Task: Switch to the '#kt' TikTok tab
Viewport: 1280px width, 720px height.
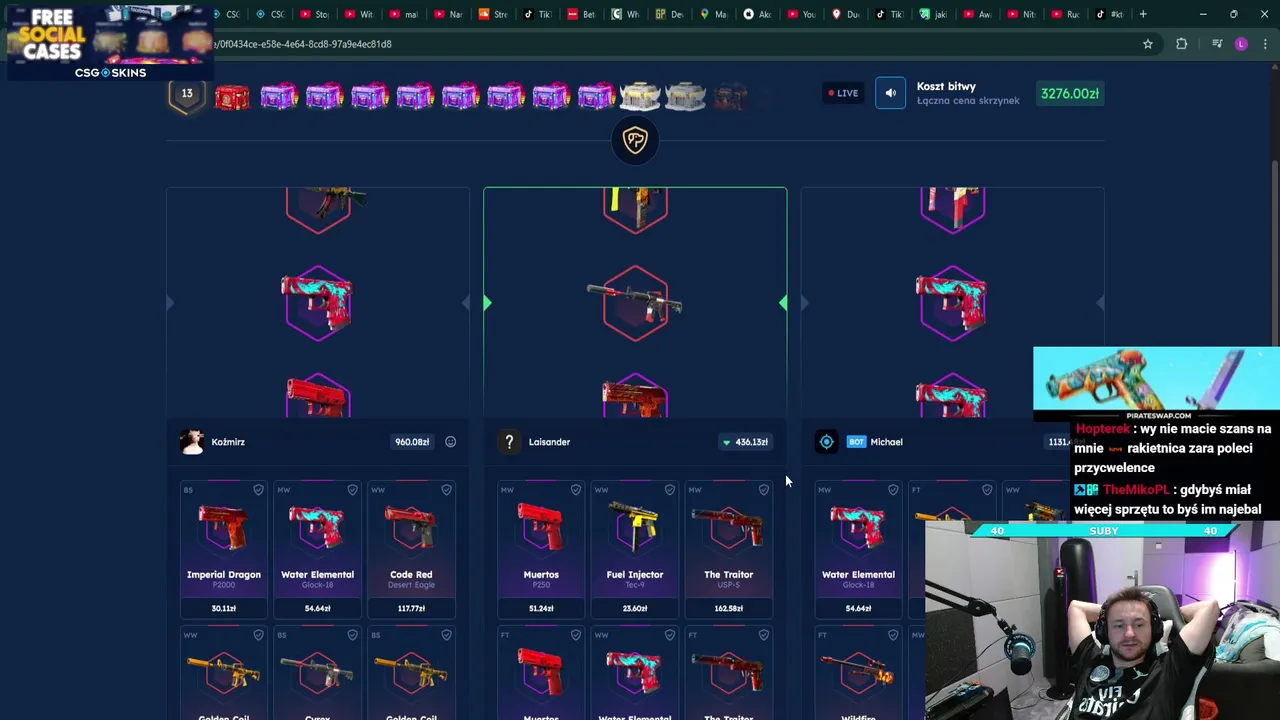Action: click(1110, 14)
